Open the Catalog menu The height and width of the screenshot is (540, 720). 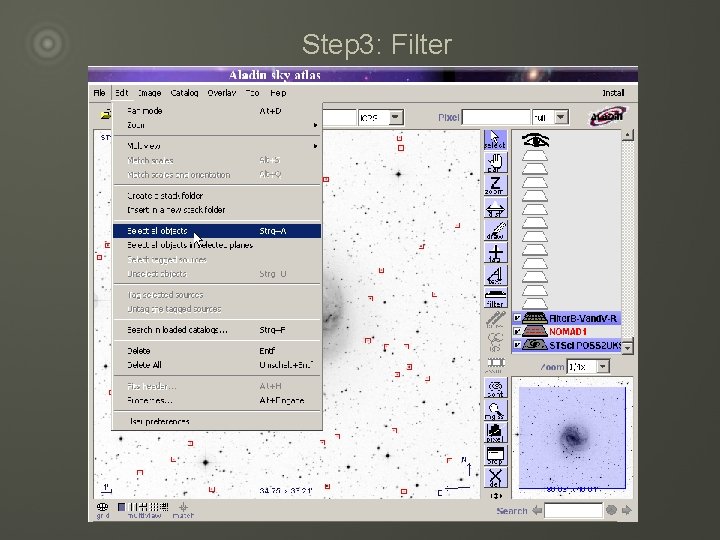pos(184,93)
